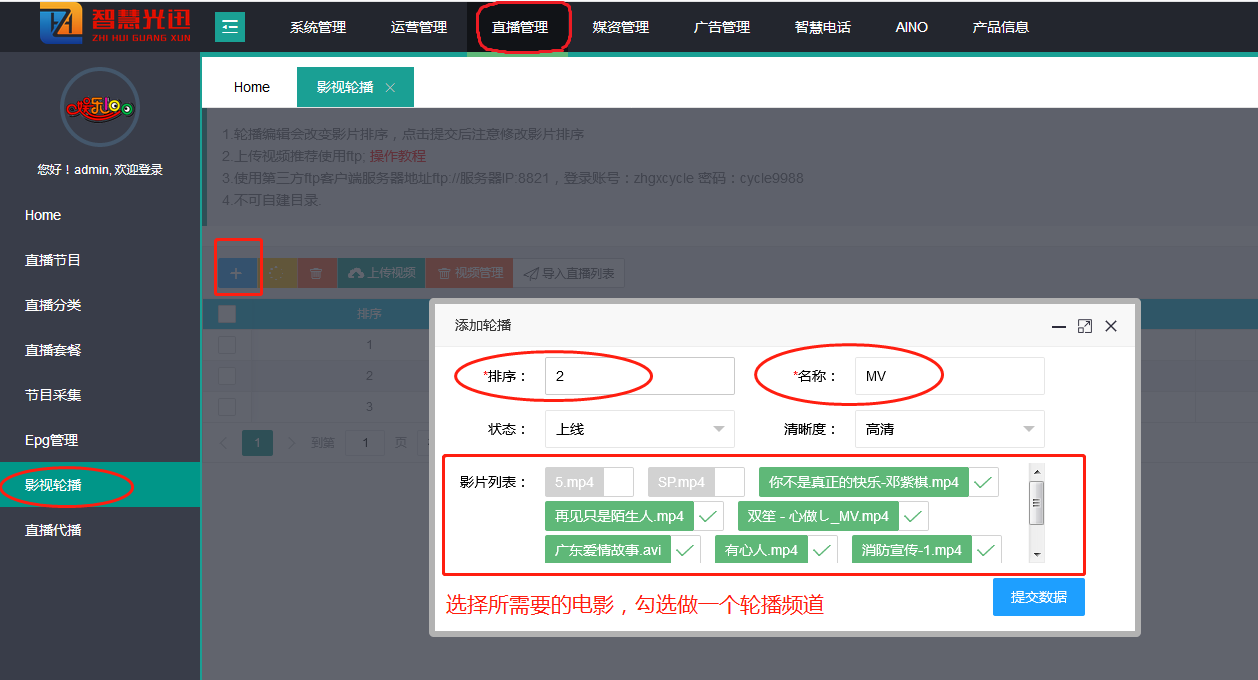
Task: Check the 5.mp4 movie checkbox
Action: (x=618, y=482)
